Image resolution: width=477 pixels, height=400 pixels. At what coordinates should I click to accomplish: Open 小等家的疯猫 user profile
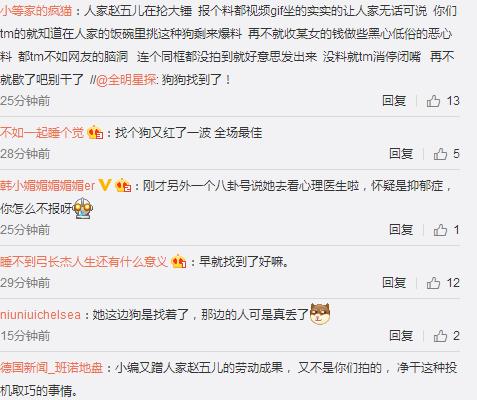click(x=36, y=11)
